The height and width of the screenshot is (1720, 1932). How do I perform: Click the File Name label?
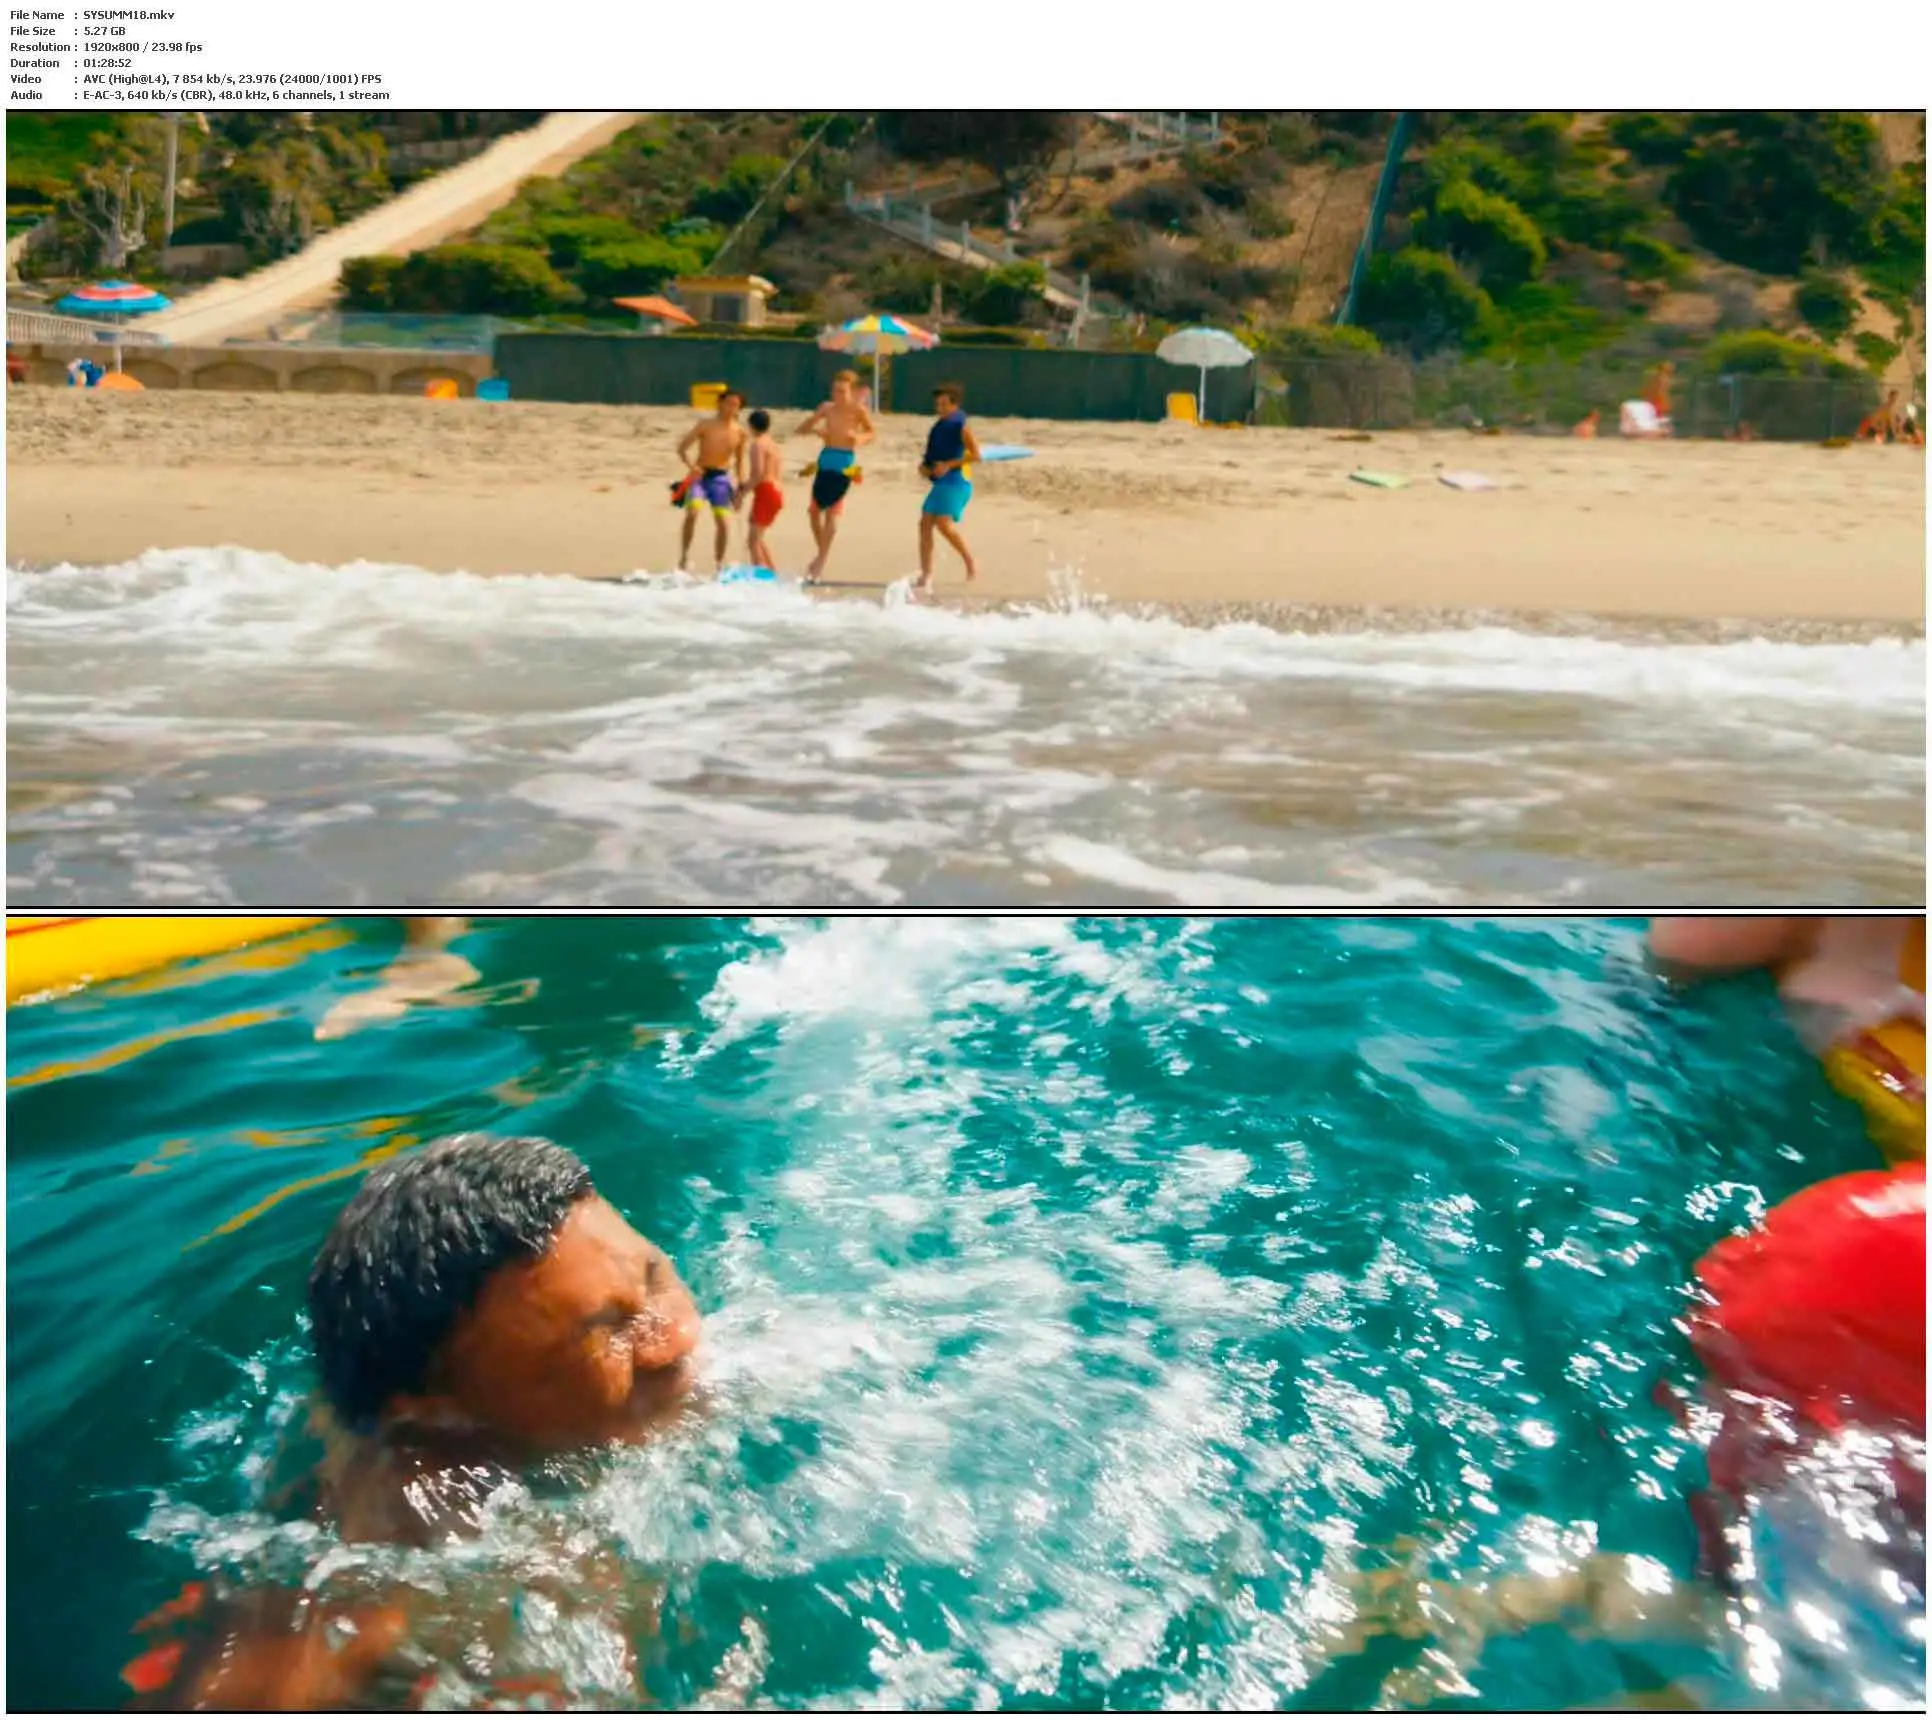(37, 15)
